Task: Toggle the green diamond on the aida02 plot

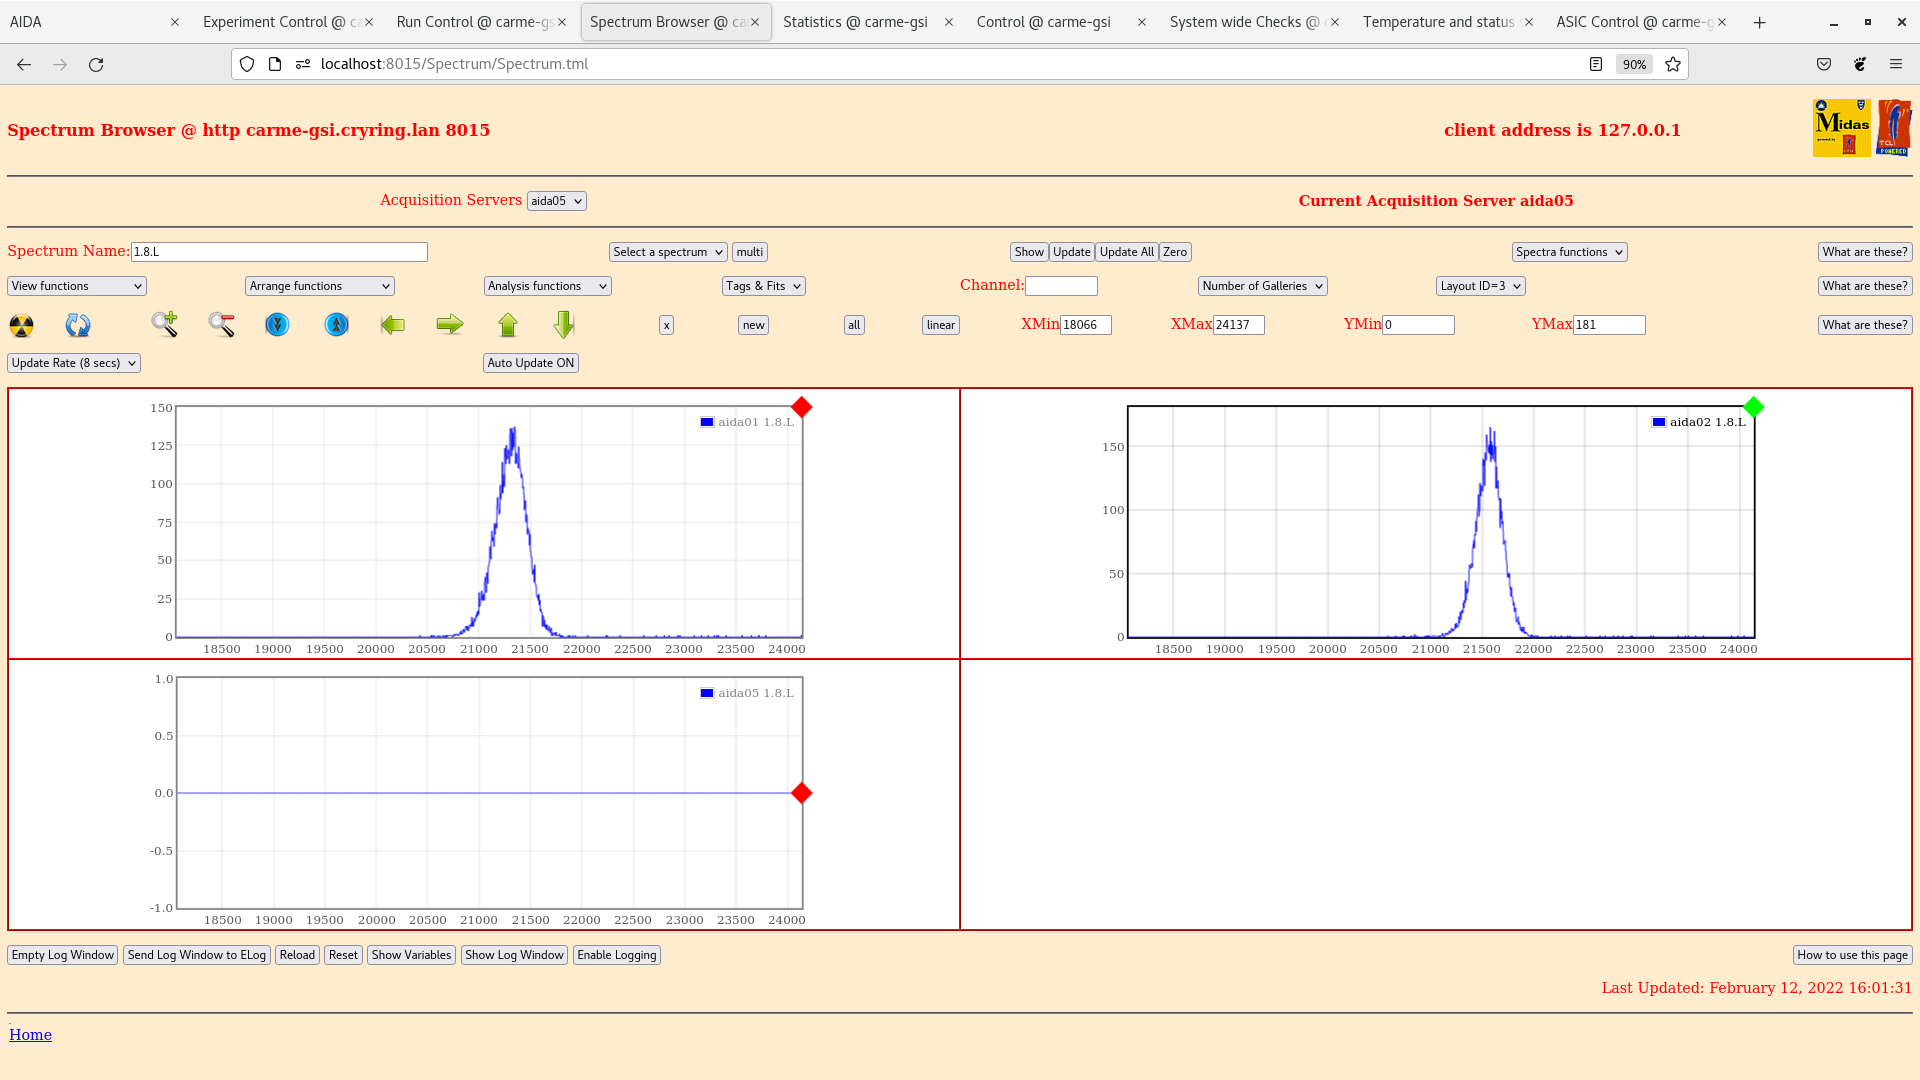Action: pos(1753,407)
